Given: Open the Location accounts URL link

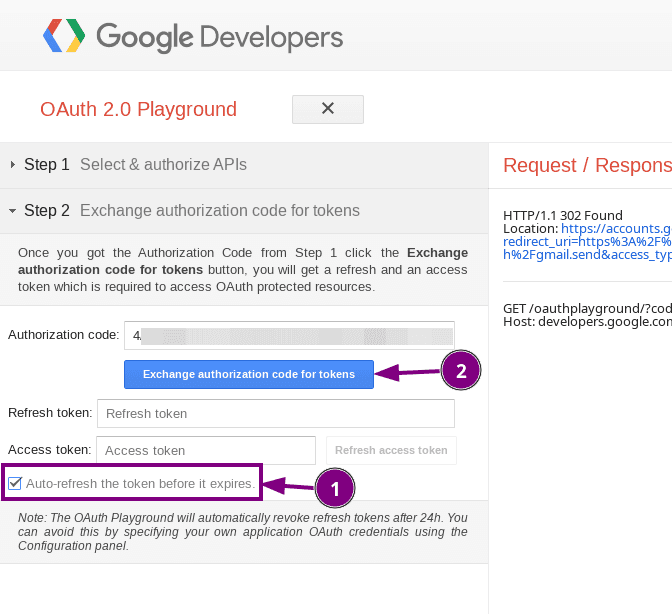Looking at the screenshot, I should pos(615,229).
